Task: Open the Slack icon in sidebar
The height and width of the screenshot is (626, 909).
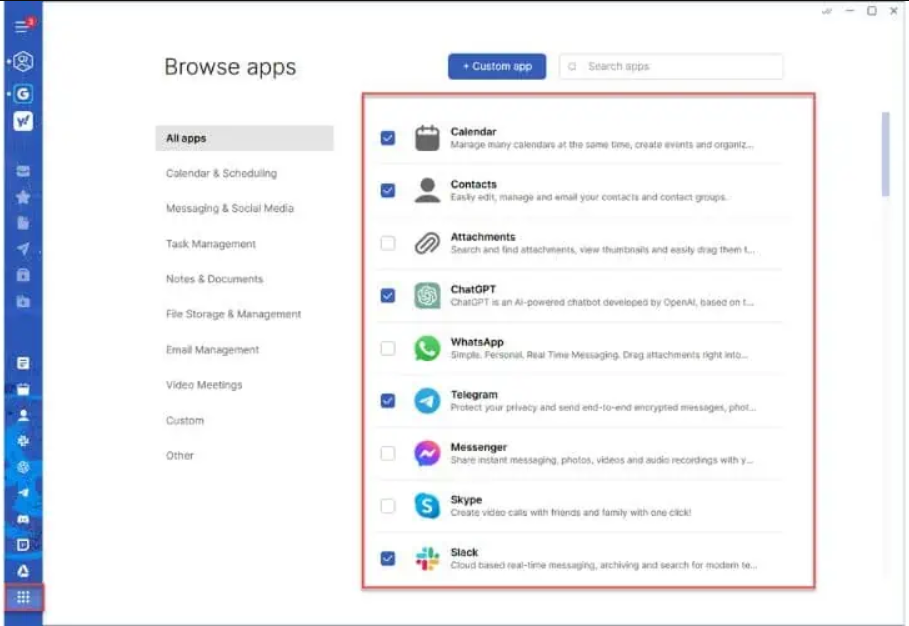Action: (x=23, y=441)
